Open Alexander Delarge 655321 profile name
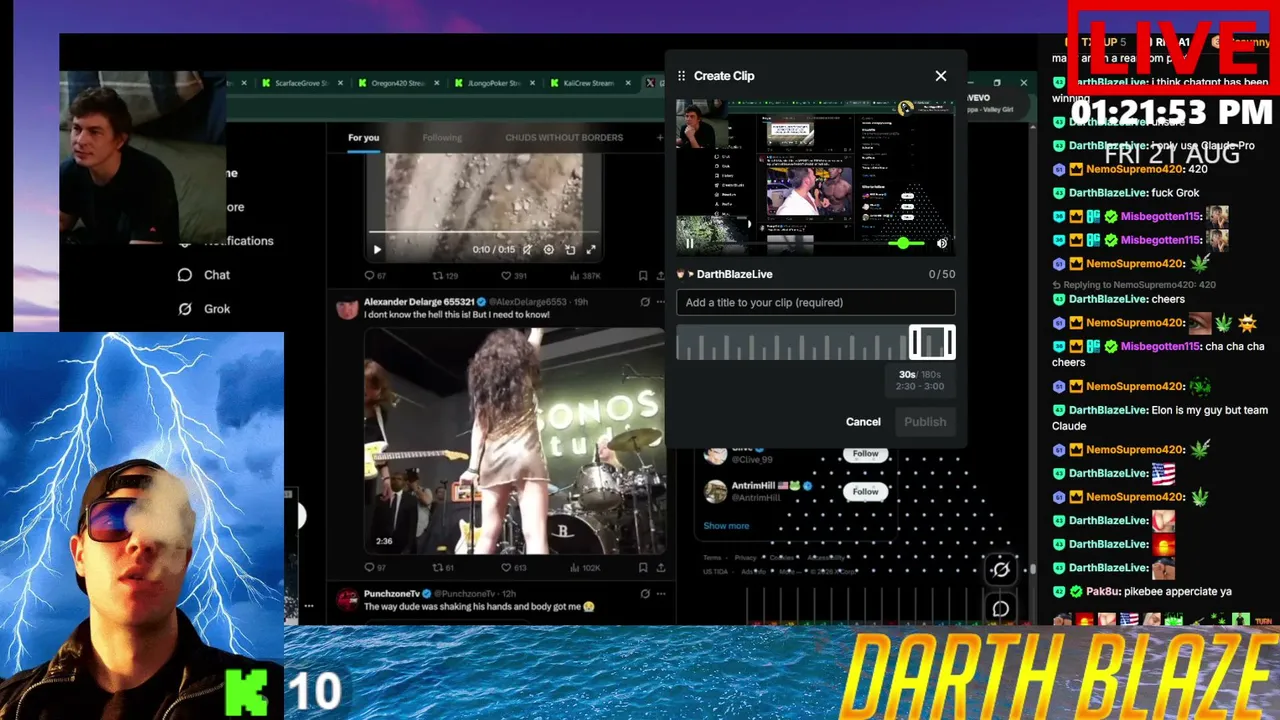 pos(419,302)
